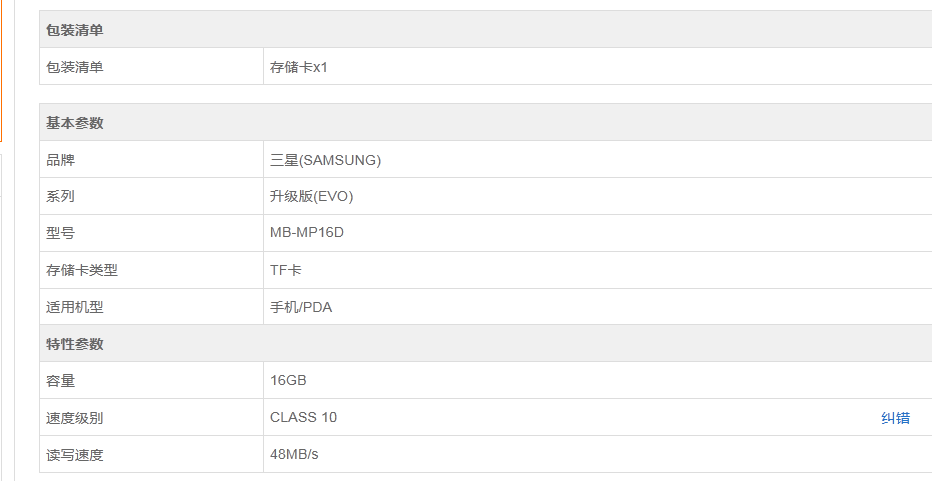Click the 品牌 row label
This screenshot has height=481, width=932.
pos(61,160)
